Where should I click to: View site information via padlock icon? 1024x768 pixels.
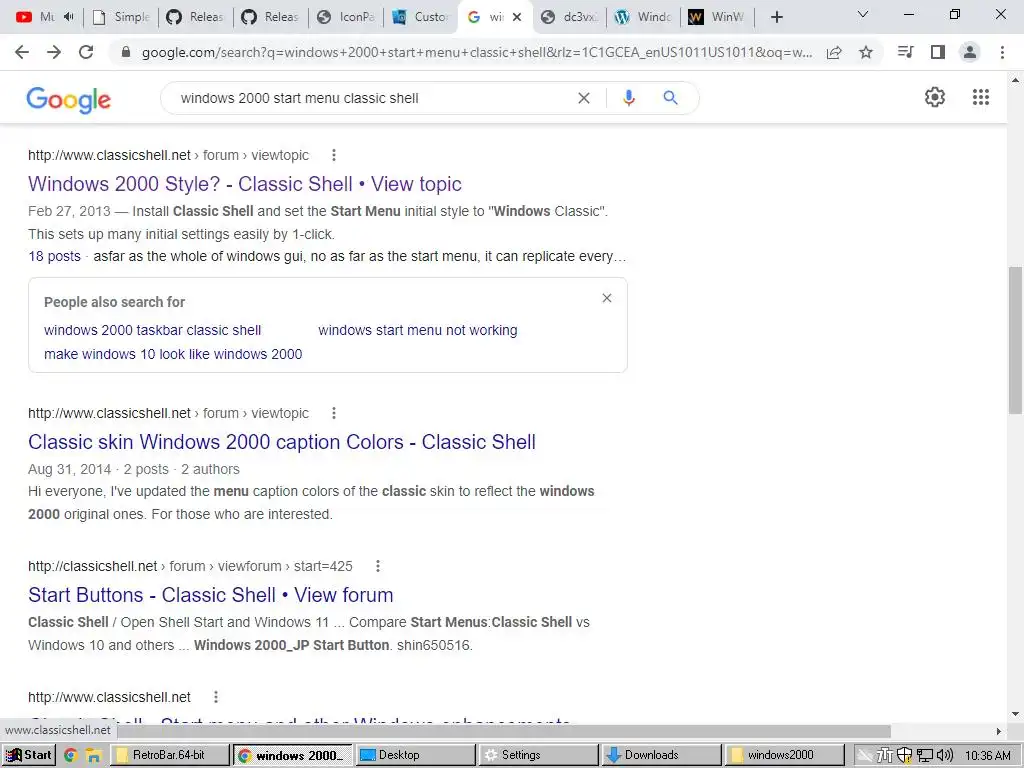coord(126,52)
